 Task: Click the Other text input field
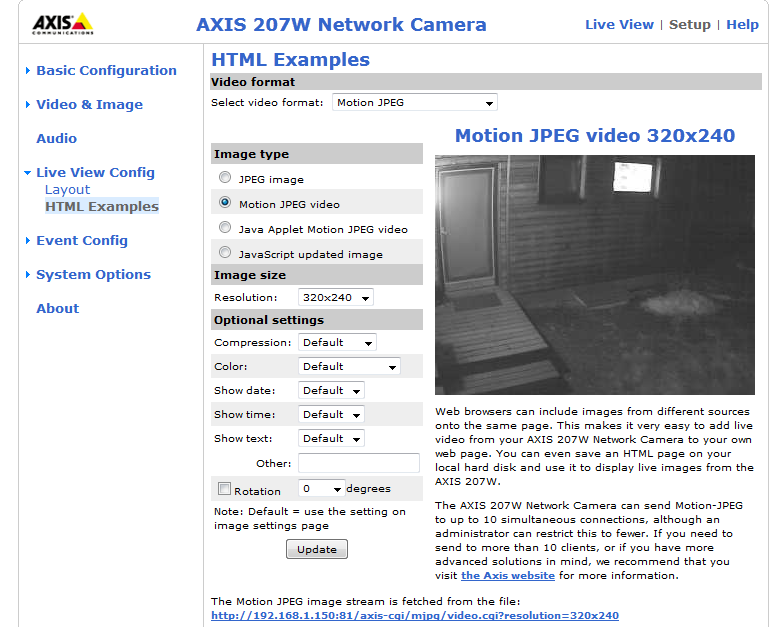point(359,463)
